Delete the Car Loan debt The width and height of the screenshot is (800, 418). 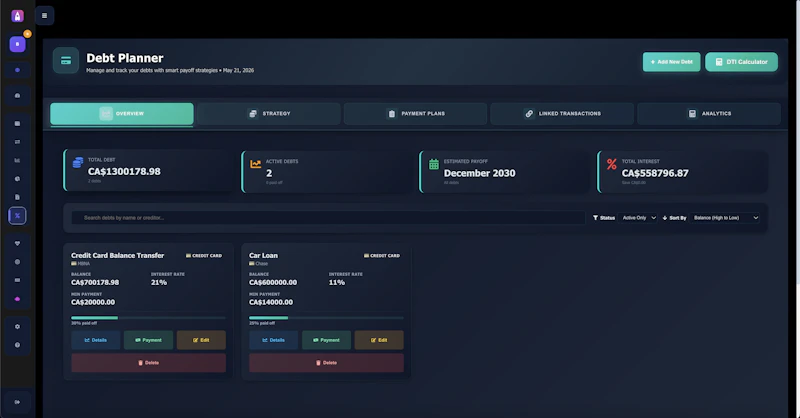pos(327,363)
